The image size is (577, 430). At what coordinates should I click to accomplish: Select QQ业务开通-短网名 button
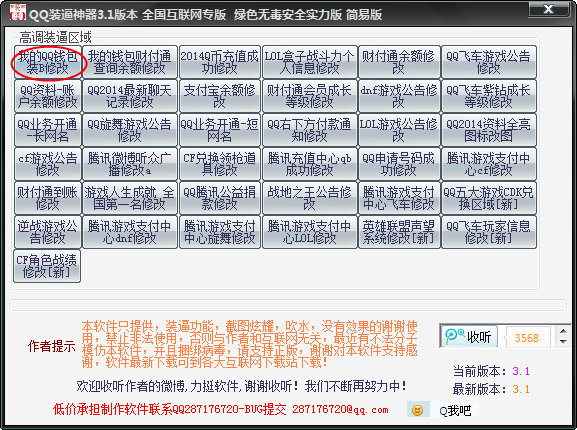(x=220, y=130)
